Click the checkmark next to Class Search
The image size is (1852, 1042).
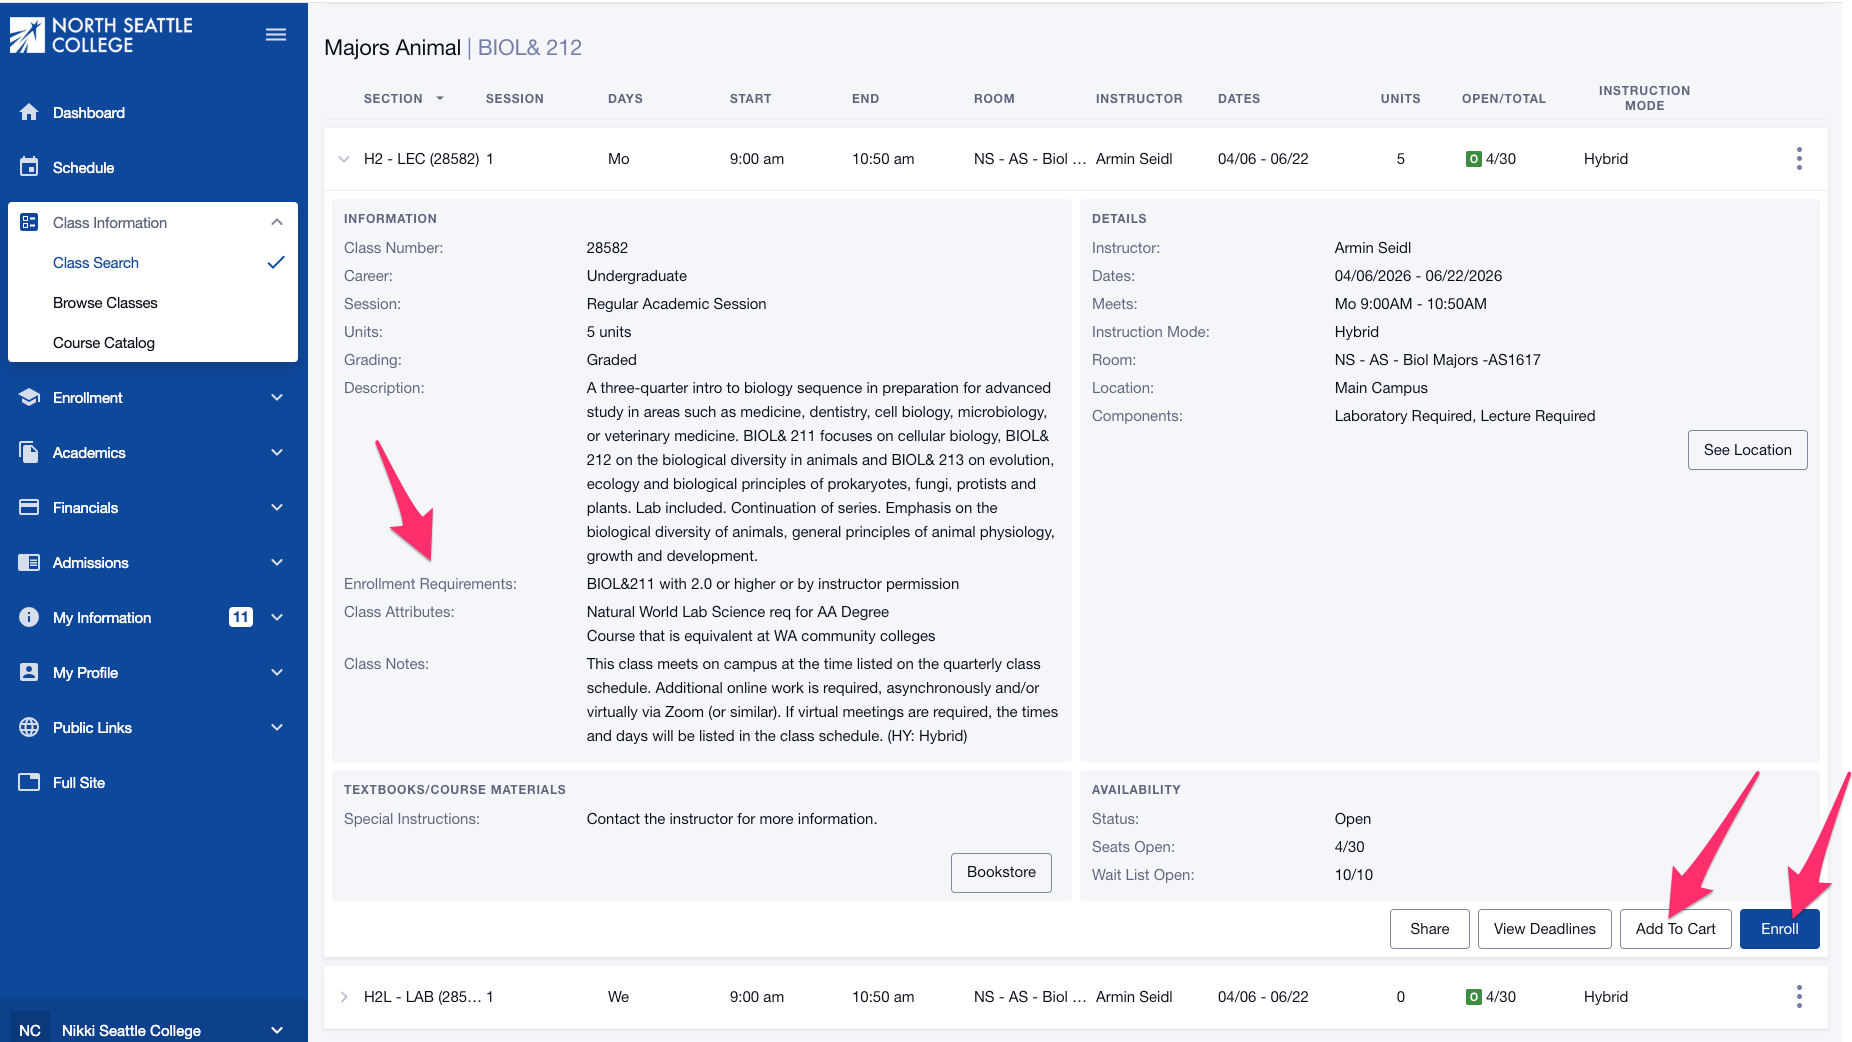pyautogui.click(x=276, y=262)
